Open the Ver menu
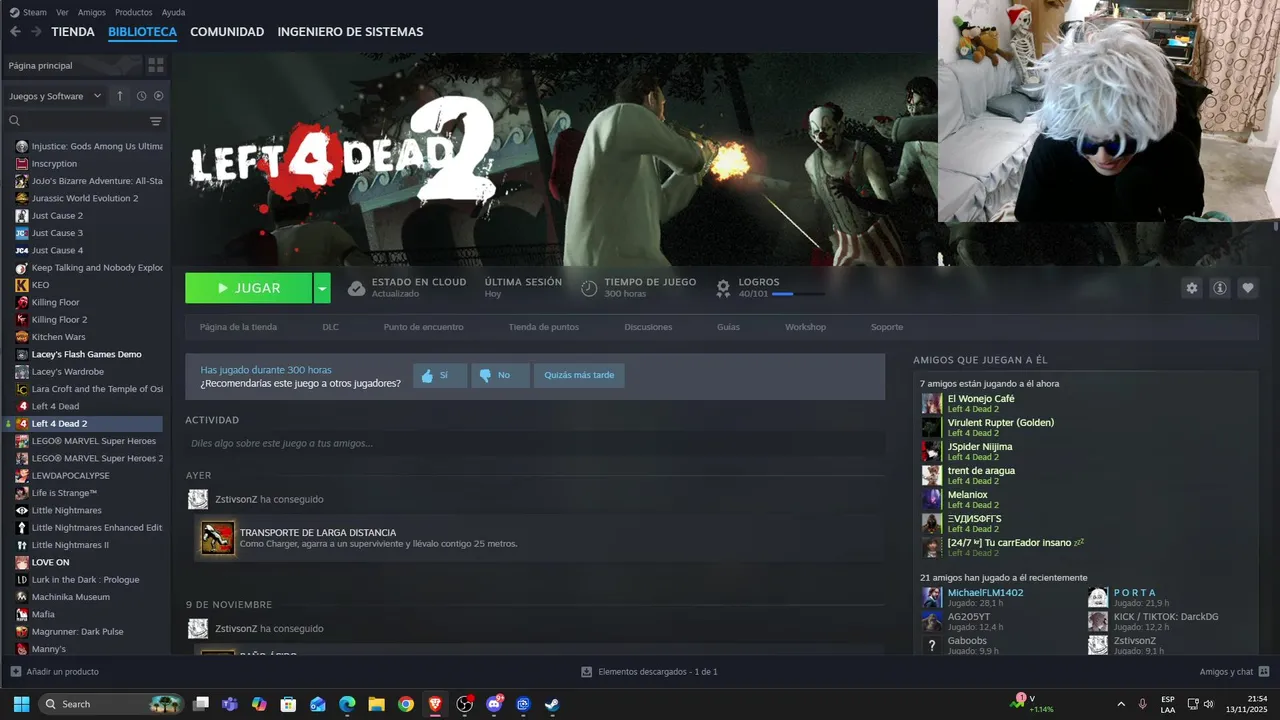 (62, 12)
